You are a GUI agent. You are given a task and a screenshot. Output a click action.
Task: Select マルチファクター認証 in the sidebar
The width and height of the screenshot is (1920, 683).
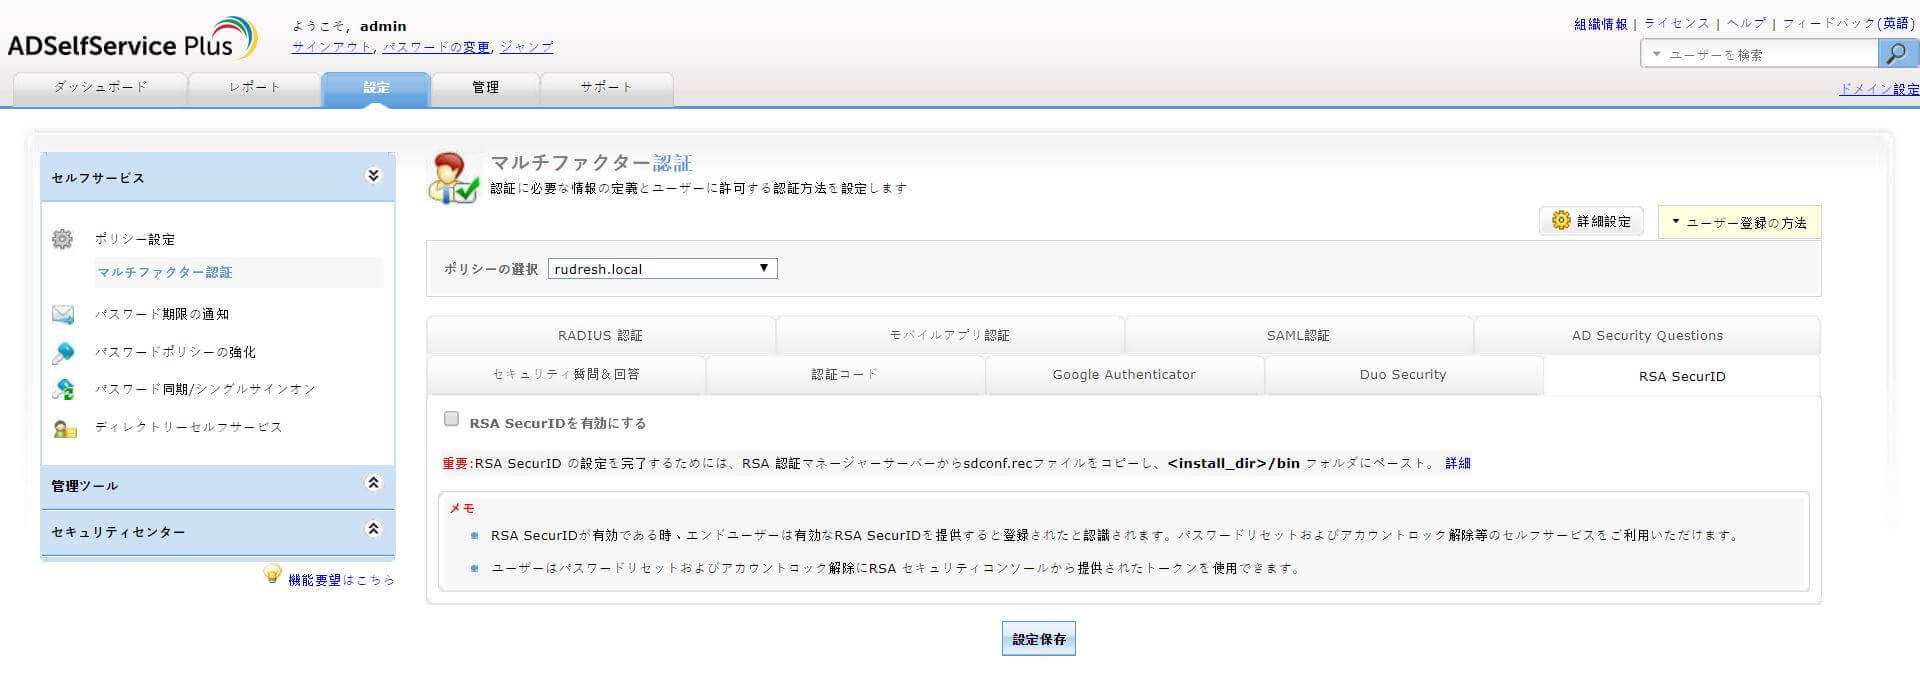tap(165, 272)
